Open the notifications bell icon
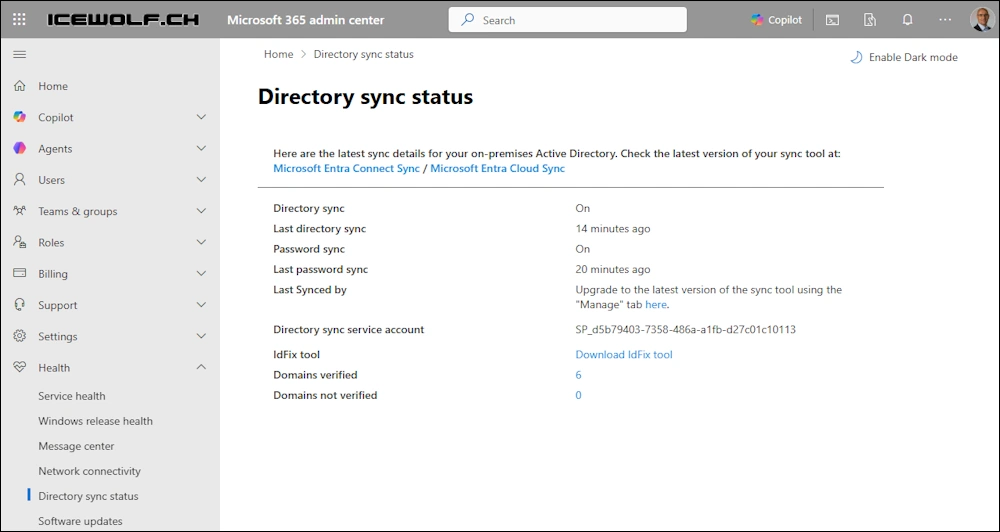The width and height of the screenshot is (1000, 532). (x=907, y=20)
